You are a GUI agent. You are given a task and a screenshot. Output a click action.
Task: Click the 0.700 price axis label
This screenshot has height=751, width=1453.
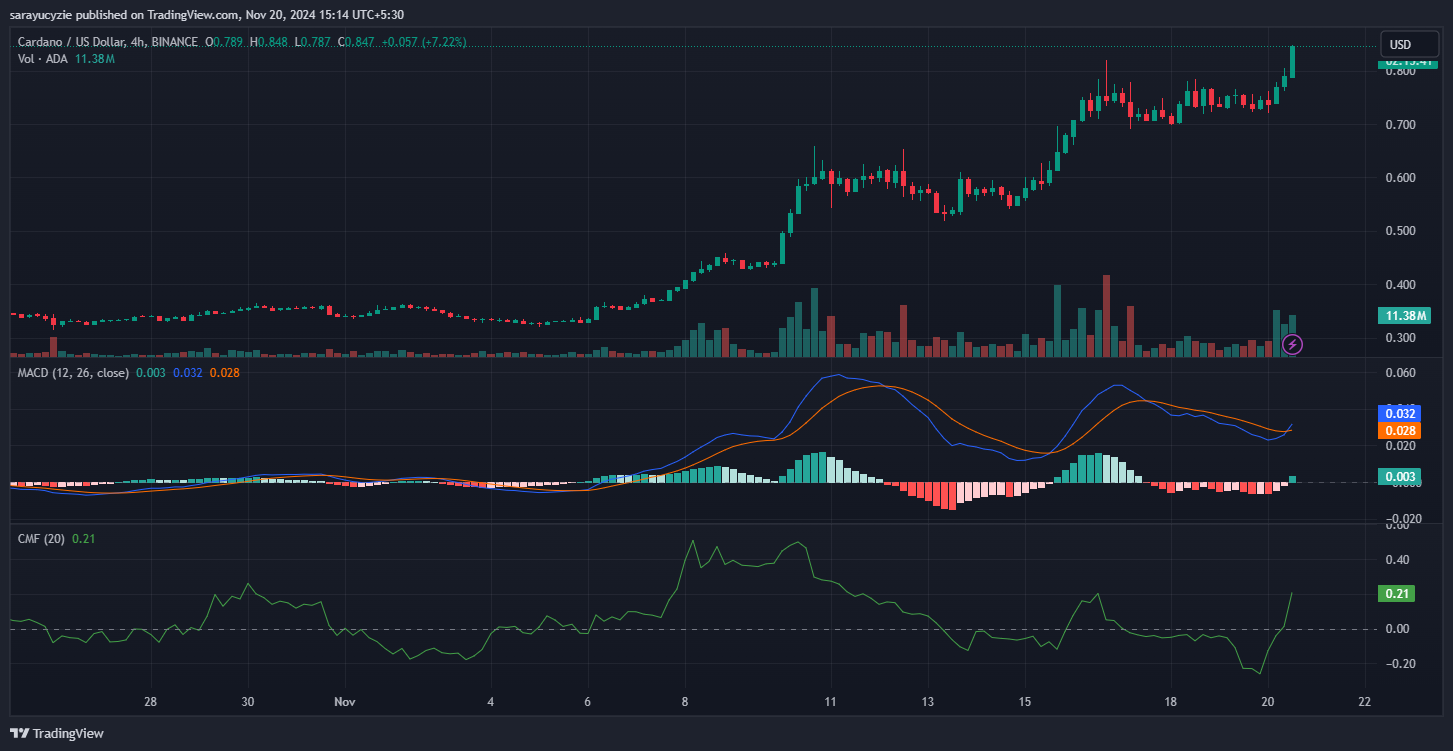[x=1399, y=125]
